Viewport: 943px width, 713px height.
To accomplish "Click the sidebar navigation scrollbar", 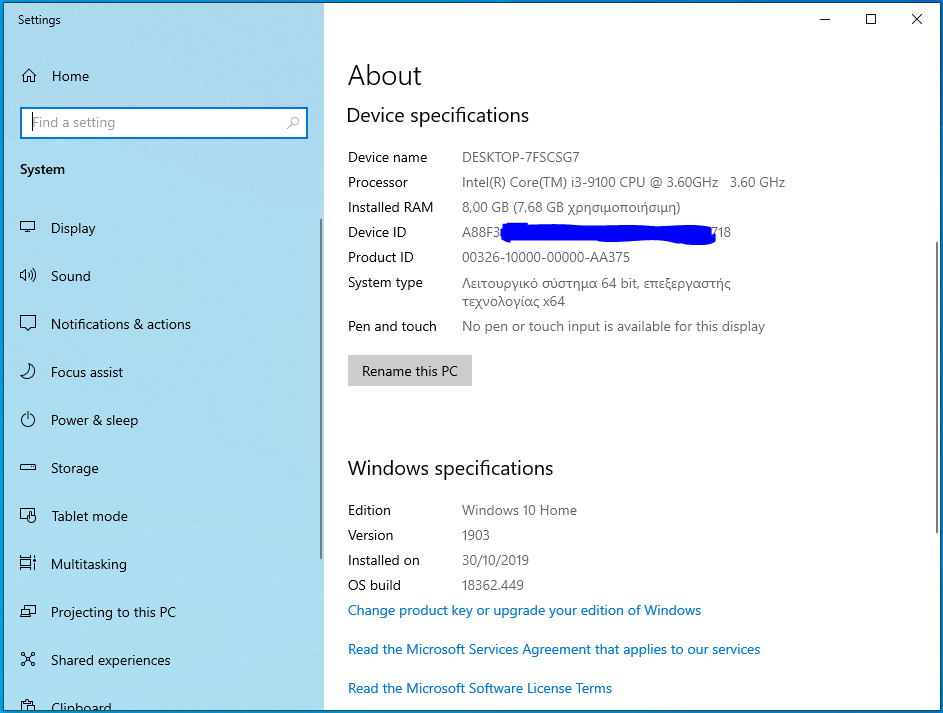I will (321, 389).
